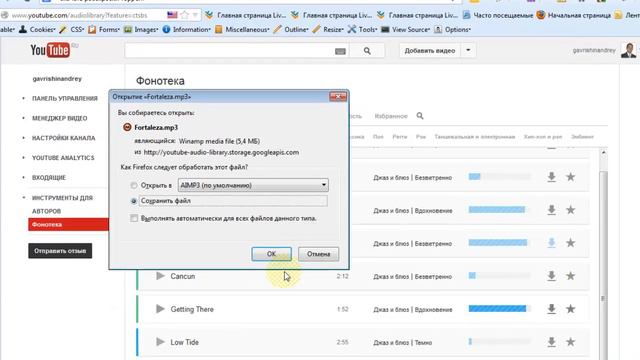The image size is (640, 360).
Task: Open the on-screen keyboard icon in search box
Action: click(340, 51)
